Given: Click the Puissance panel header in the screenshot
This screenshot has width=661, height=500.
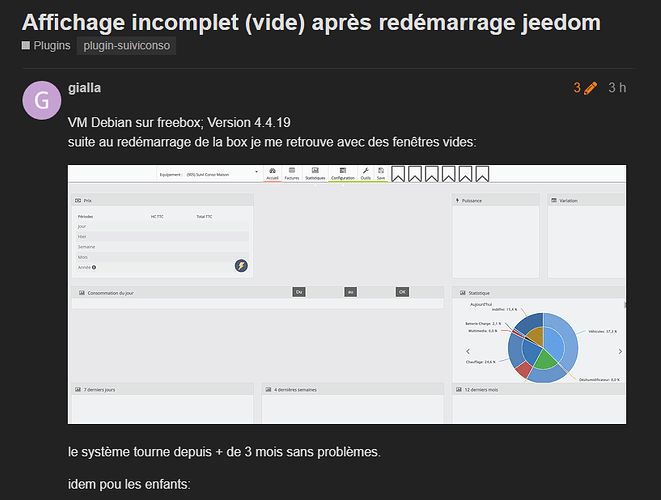Looking at the screenshot, I should (496, 200).
